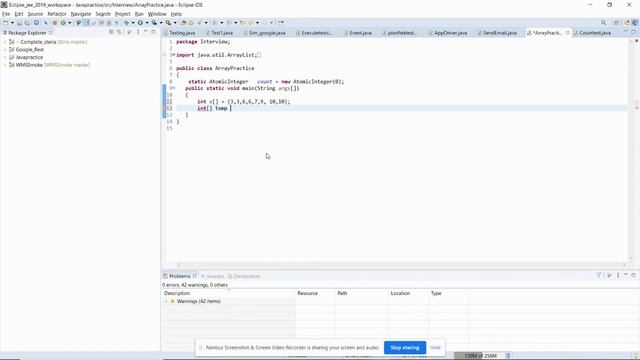The height and width of the screenshot is (360, 640).
Task: Expand Warnings (42 items) row
Action: pos(166,301)
